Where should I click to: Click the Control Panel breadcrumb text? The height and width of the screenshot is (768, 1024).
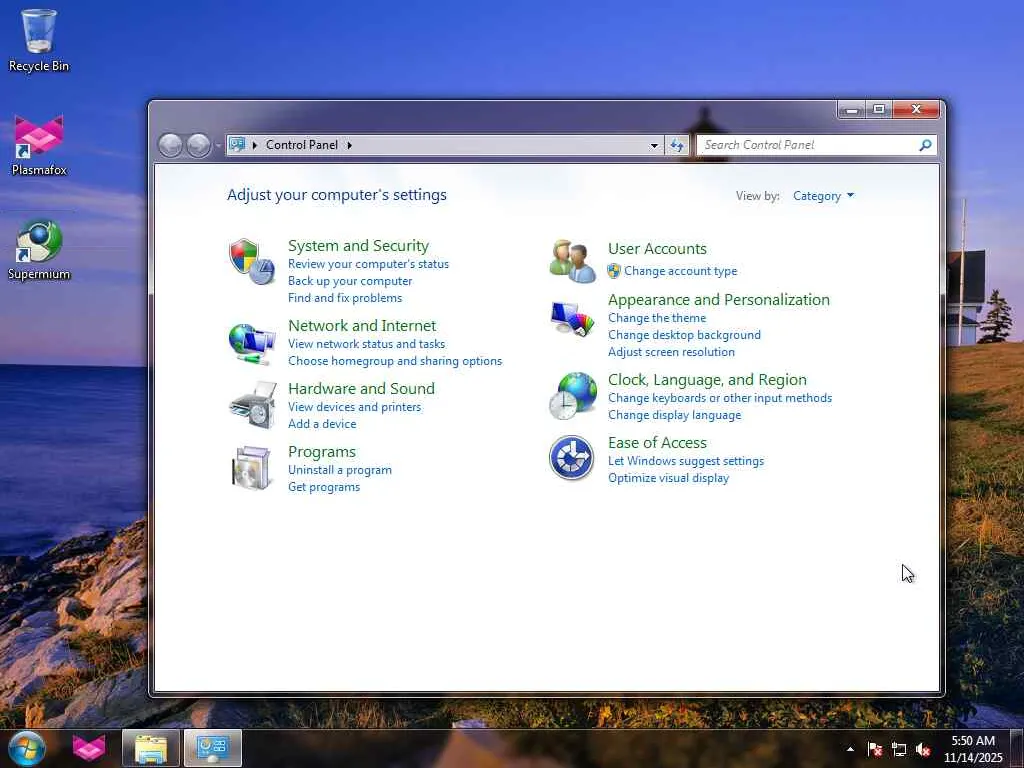point(302,145)
